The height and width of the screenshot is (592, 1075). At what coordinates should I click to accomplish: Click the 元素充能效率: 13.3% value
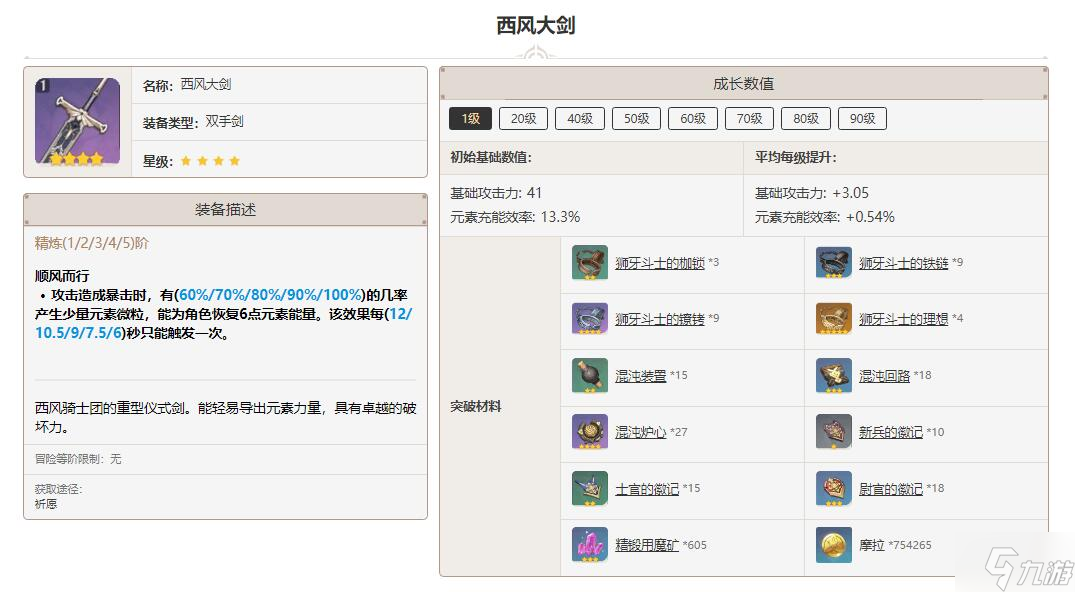tap(515, 217)
